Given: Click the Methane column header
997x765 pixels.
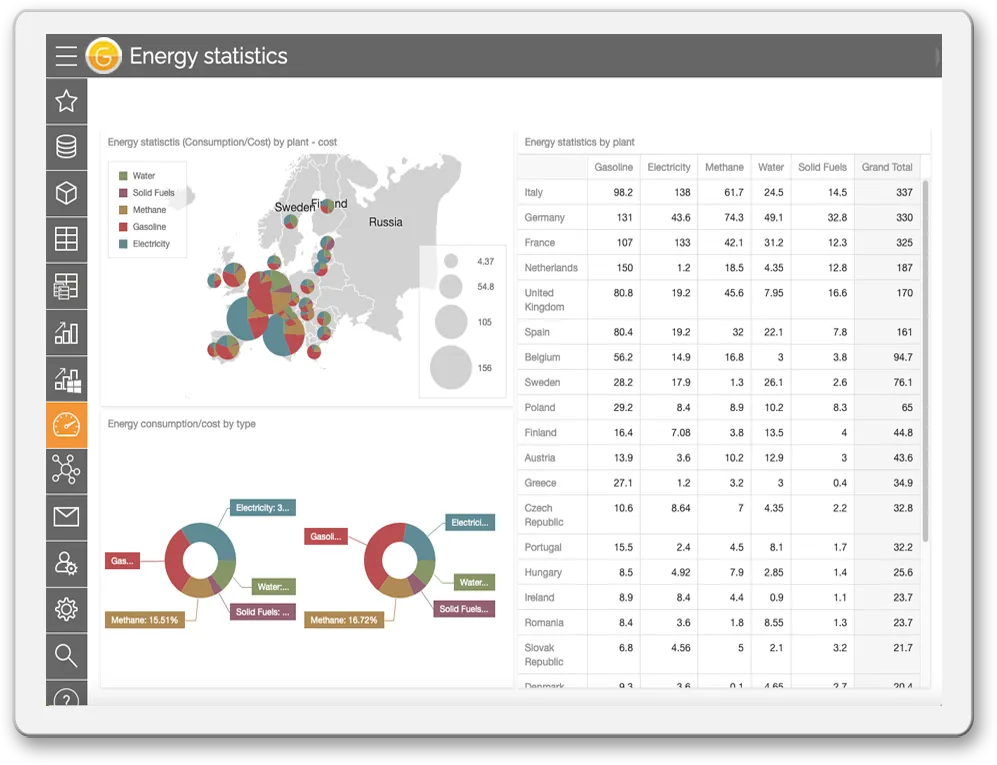Looking at the screenshot, I should point(724,167).
